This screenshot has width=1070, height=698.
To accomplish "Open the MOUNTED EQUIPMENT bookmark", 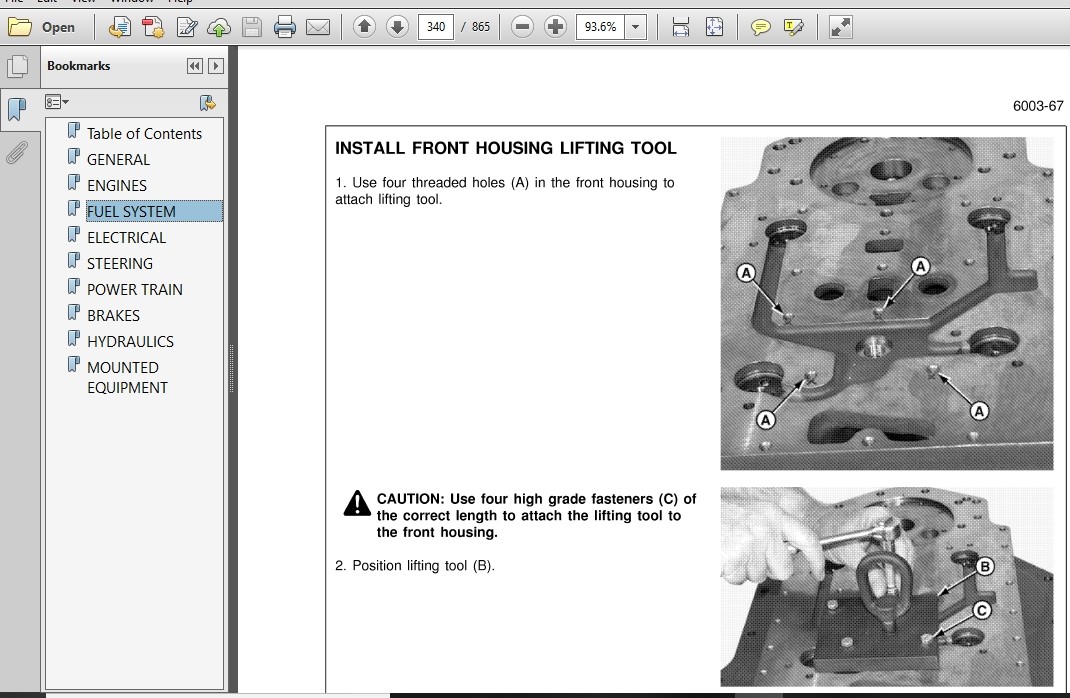I will coord(127,377).
